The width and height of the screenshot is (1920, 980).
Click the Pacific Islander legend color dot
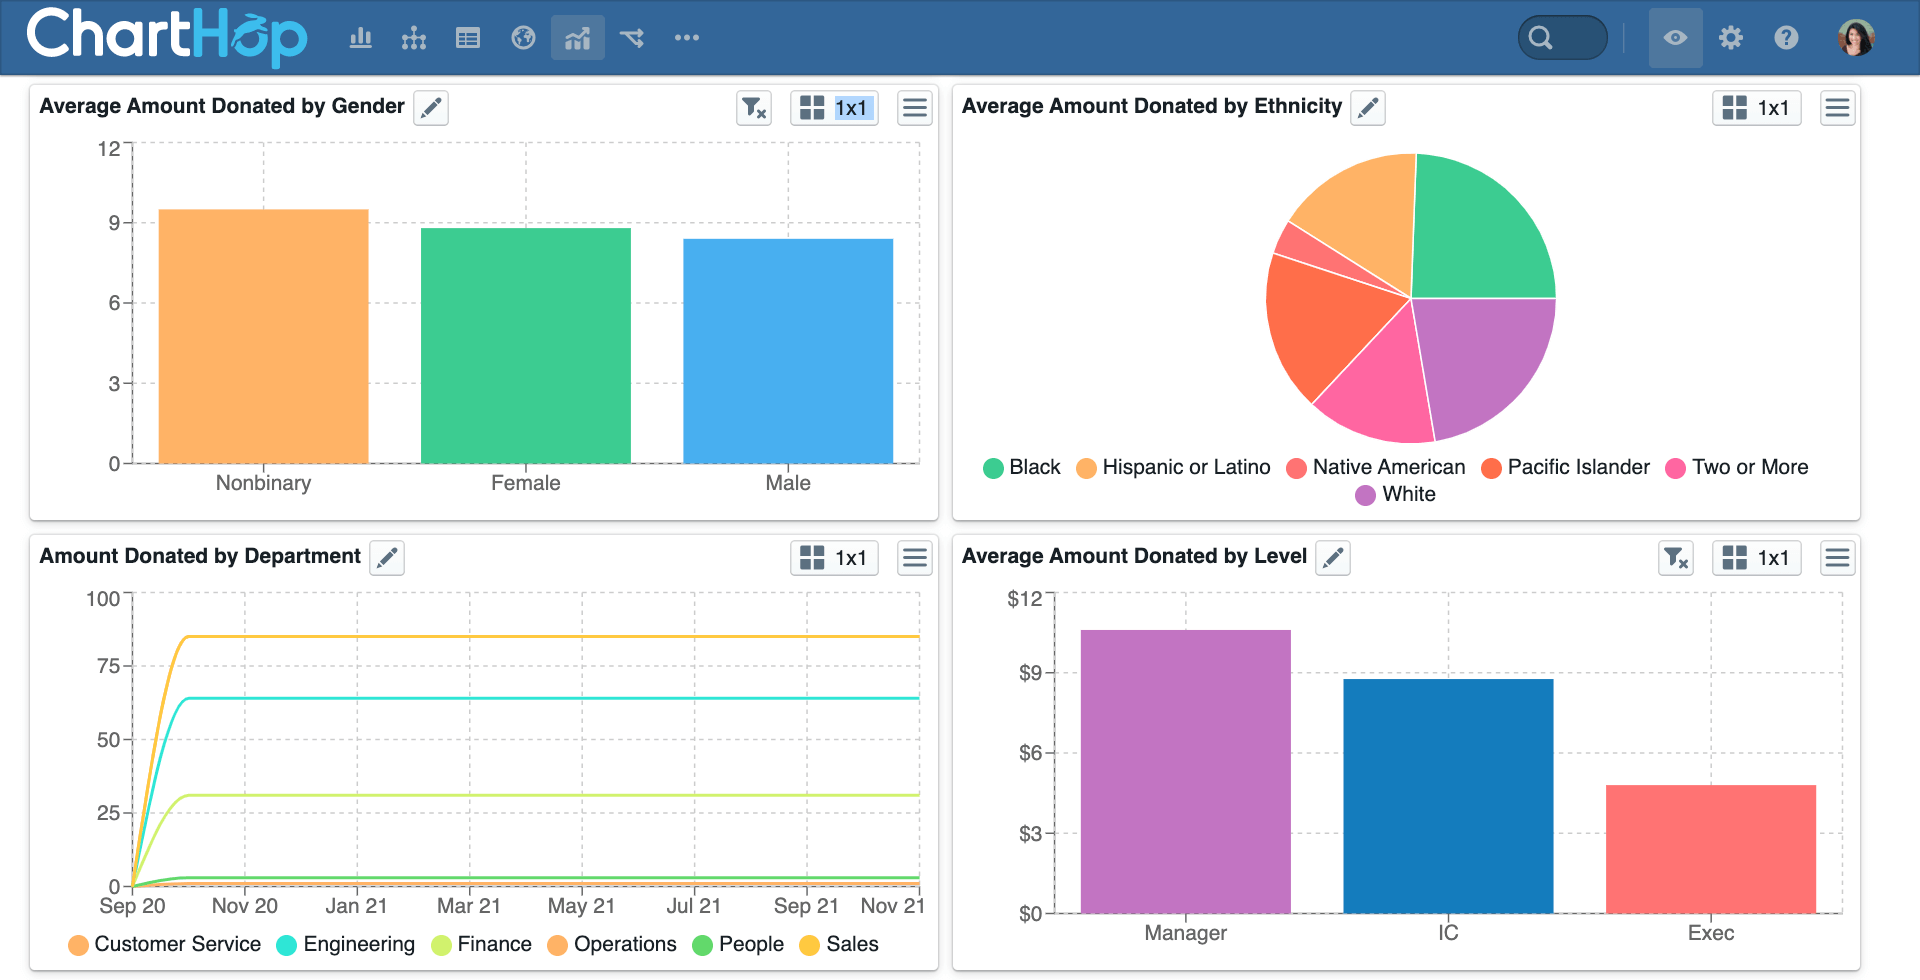click(x=1491, y=468)
